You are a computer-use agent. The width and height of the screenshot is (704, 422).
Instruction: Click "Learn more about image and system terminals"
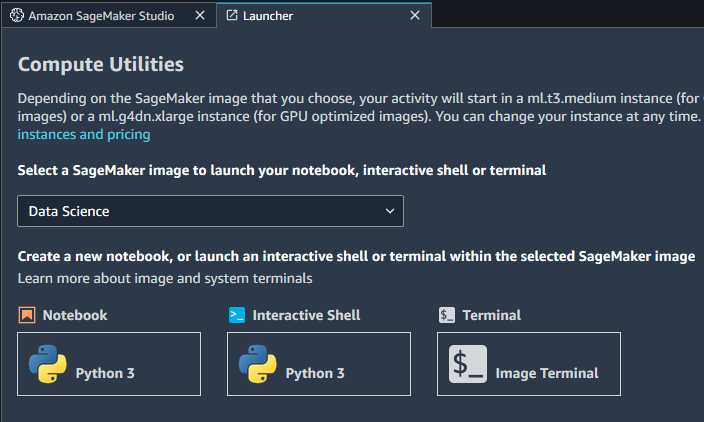point(165,278)
